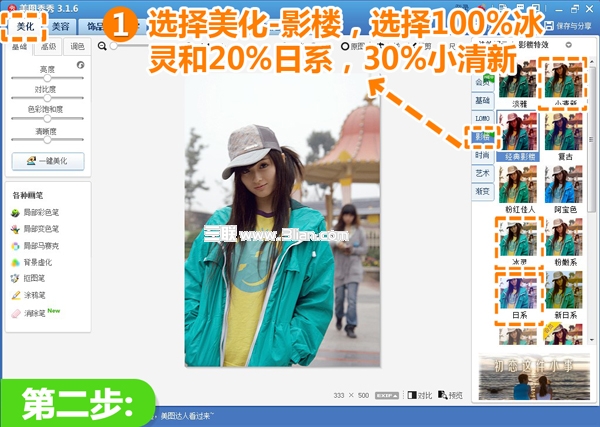This screenshot has width=600, height=427.
Task: Open the 饰品 accessories tab
Action: tap(94, 26)
